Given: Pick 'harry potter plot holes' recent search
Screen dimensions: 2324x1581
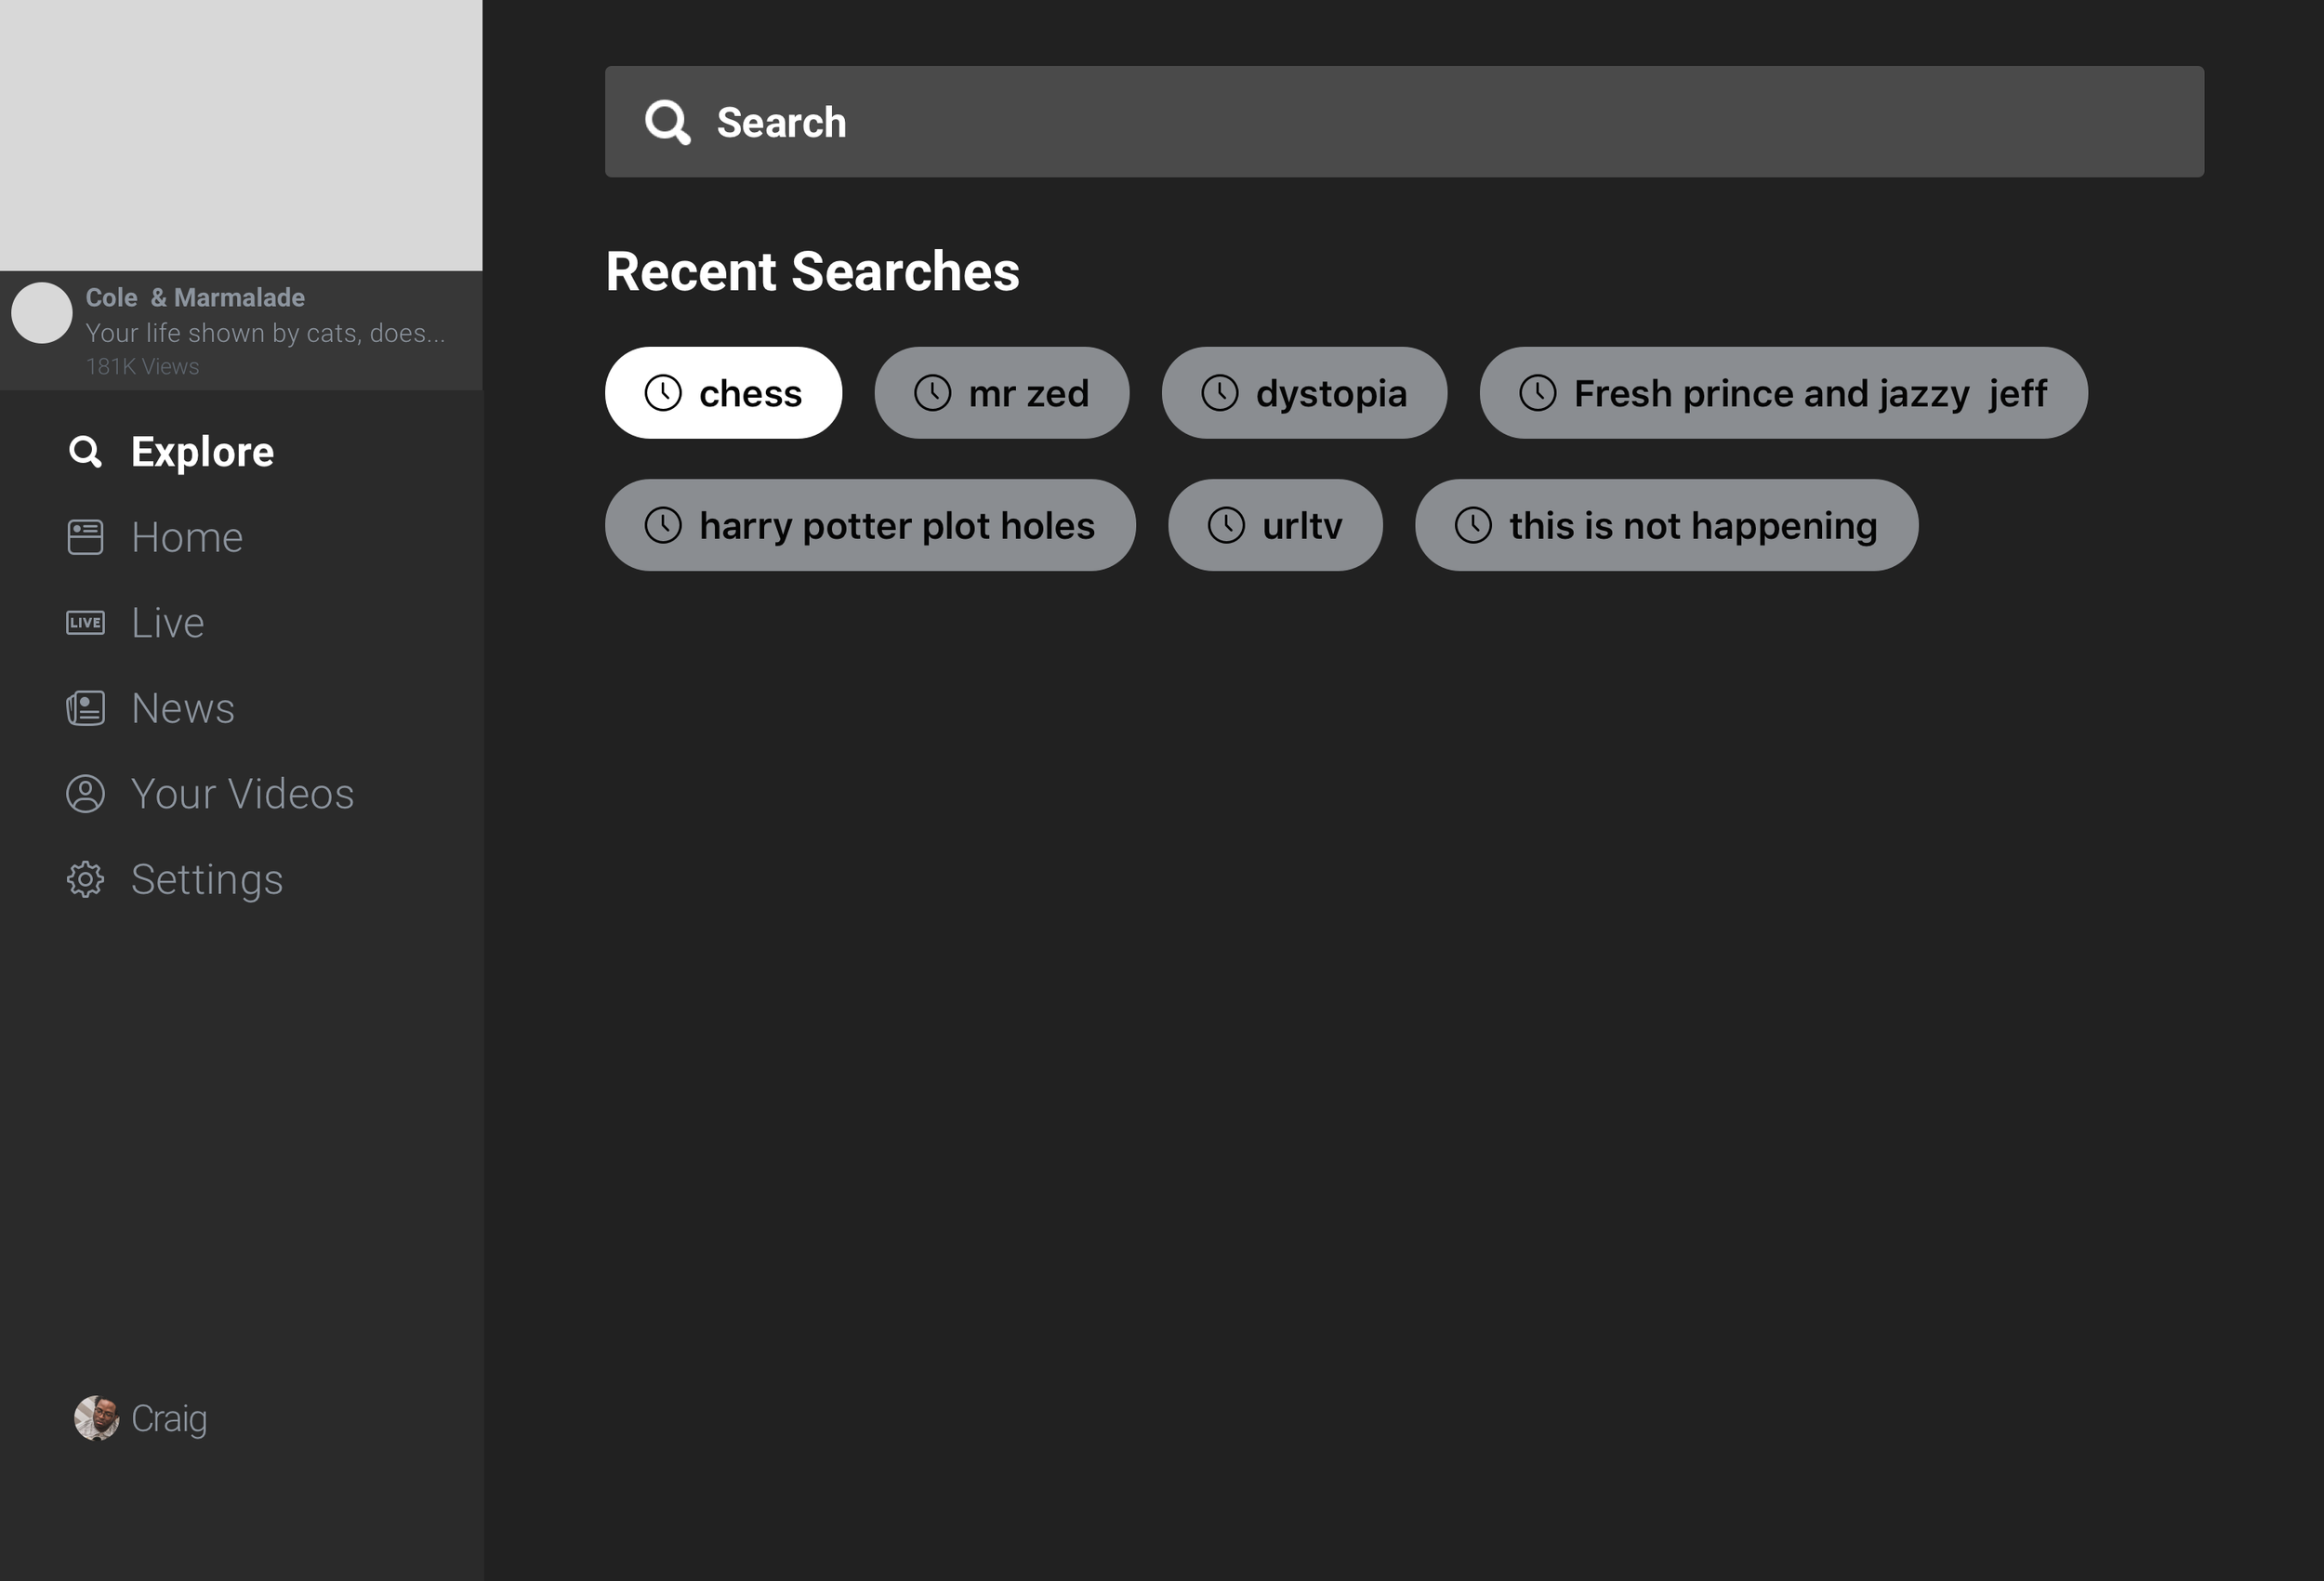Looking at the screenshot, I should (869, 525).
